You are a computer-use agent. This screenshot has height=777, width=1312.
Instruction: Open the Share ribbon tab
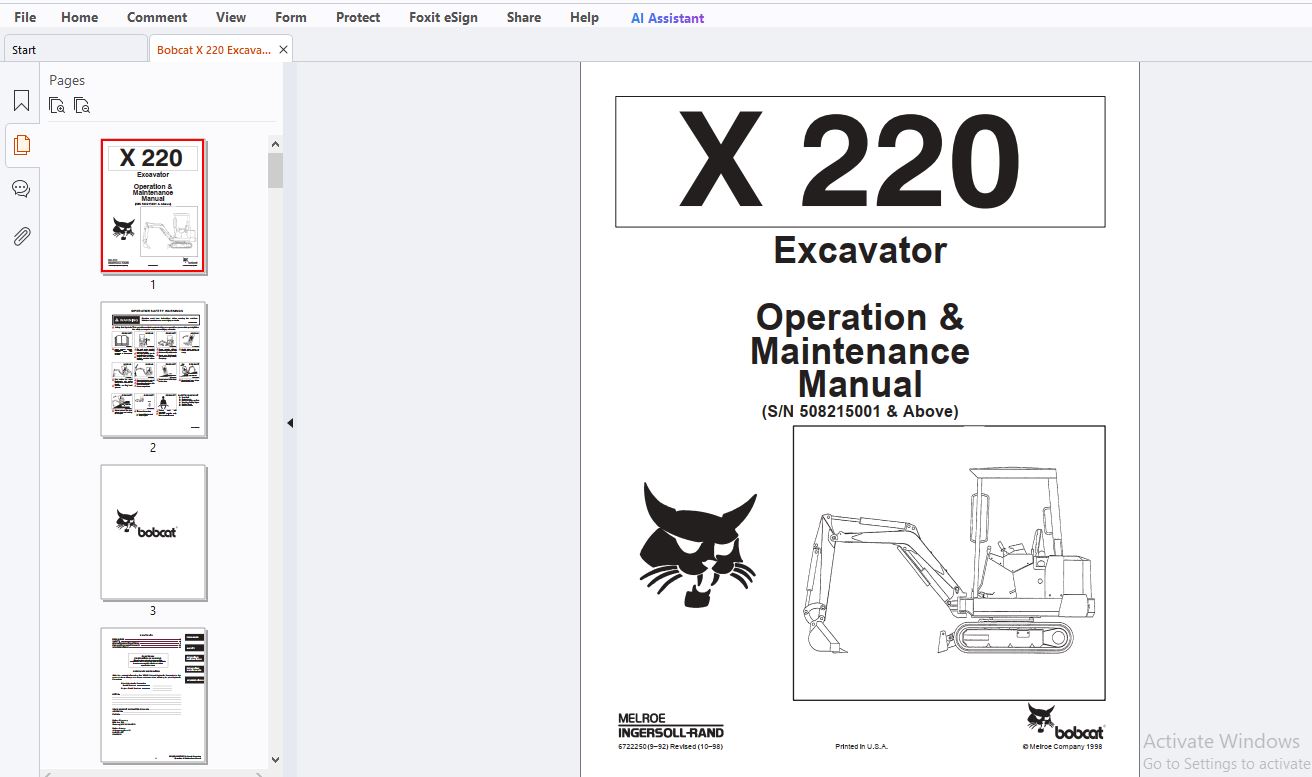pos(524,17)
